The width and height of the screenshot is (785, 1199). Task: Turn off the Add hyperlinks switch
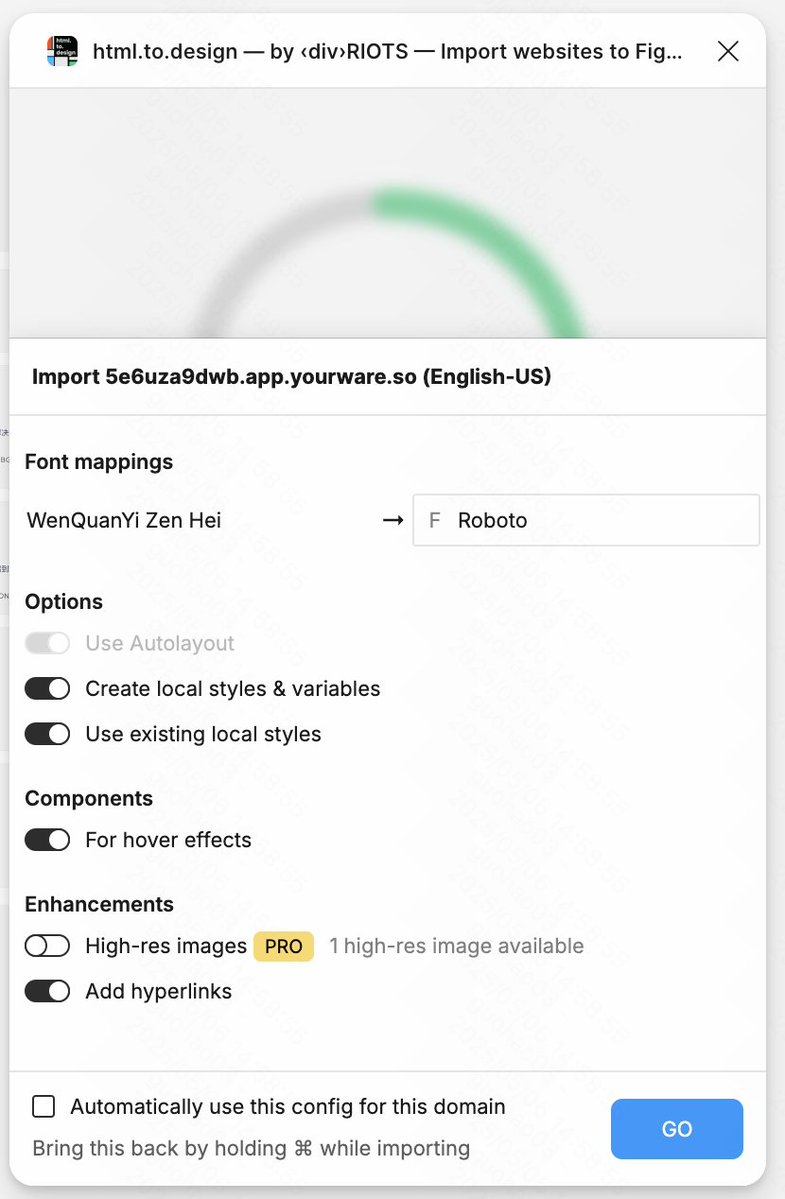48,991
